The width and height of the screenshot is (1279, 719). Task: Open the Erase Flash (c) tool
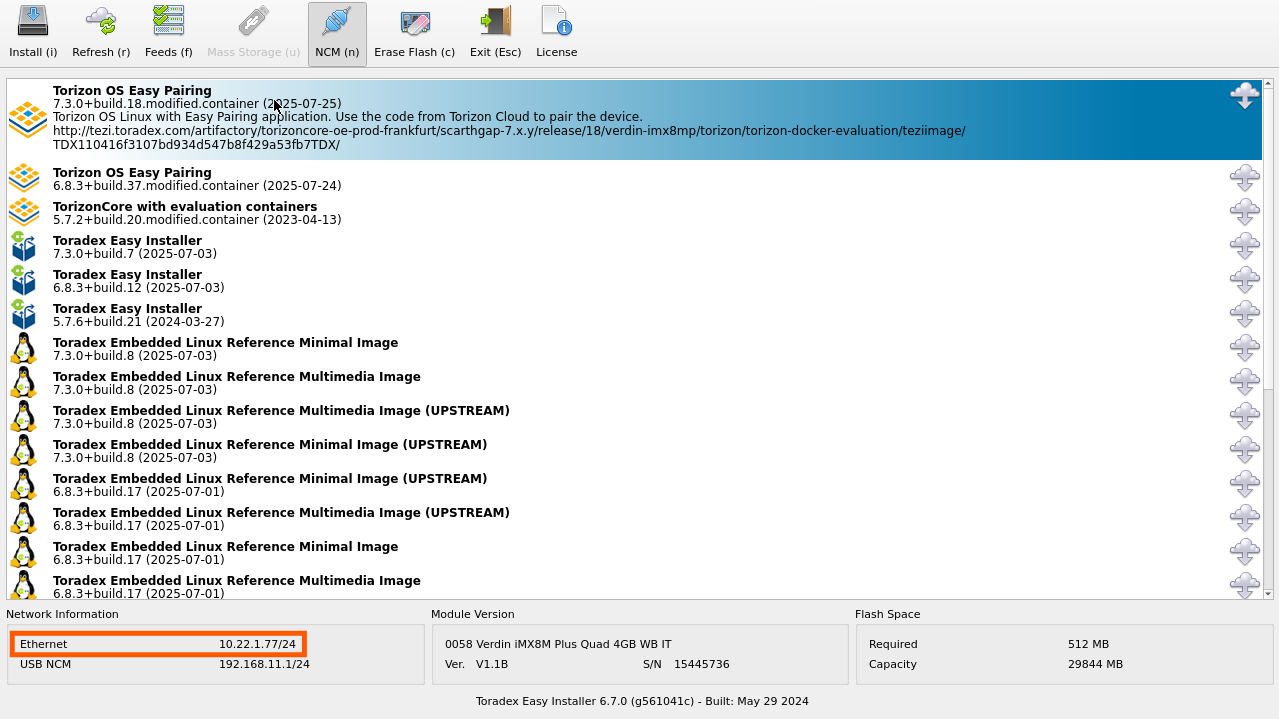coord(414,33)
